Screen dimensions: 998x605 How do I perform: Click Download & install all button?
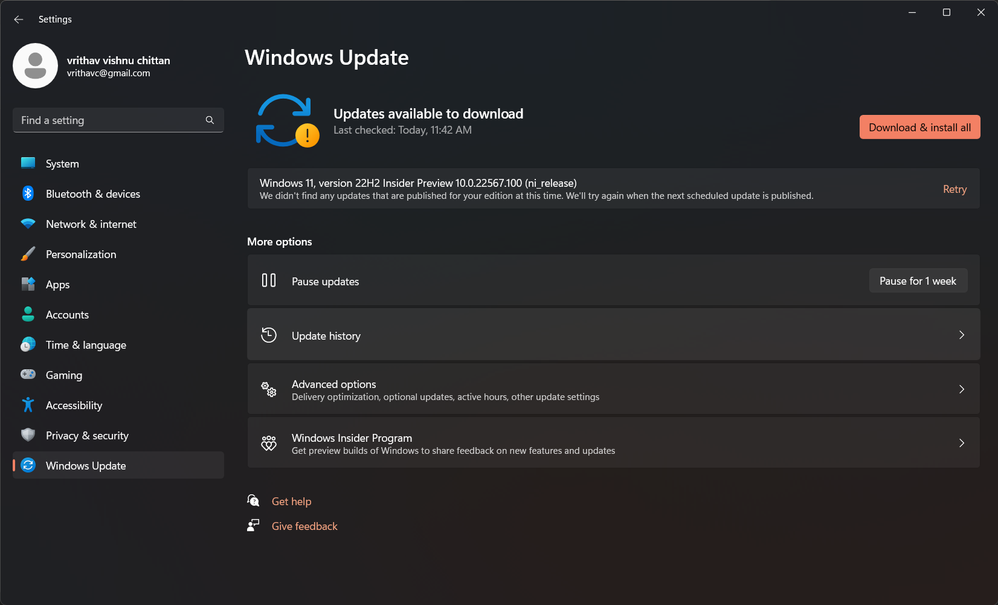(x=920, y=127)
